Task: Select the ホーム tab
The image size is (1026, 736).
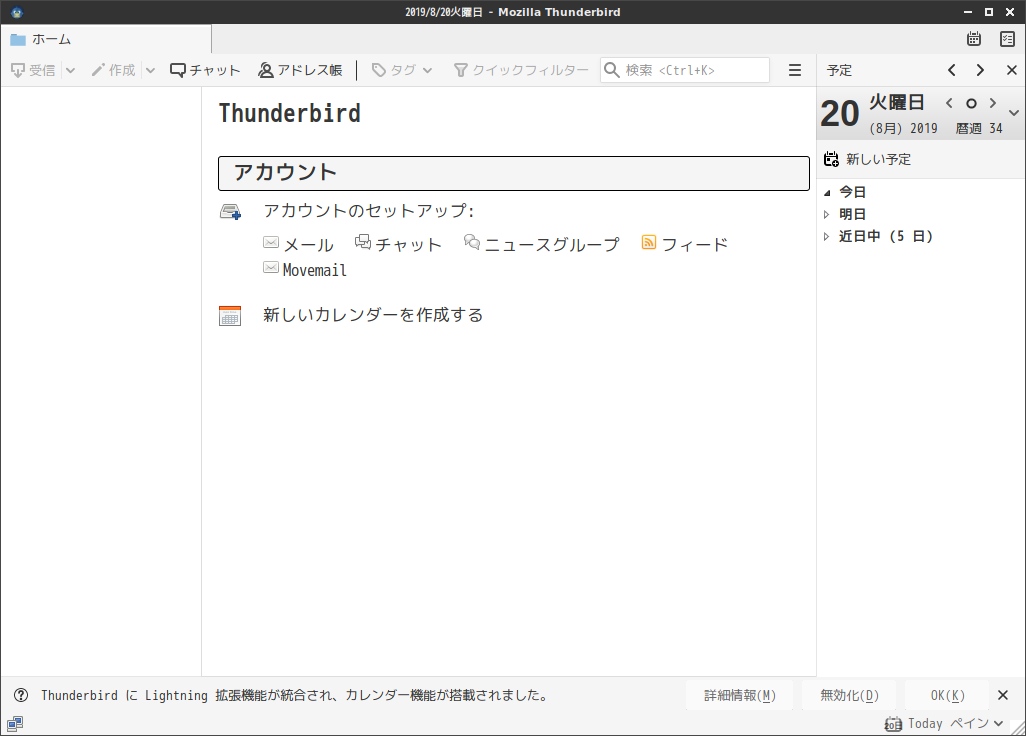Action: [106, 39]
